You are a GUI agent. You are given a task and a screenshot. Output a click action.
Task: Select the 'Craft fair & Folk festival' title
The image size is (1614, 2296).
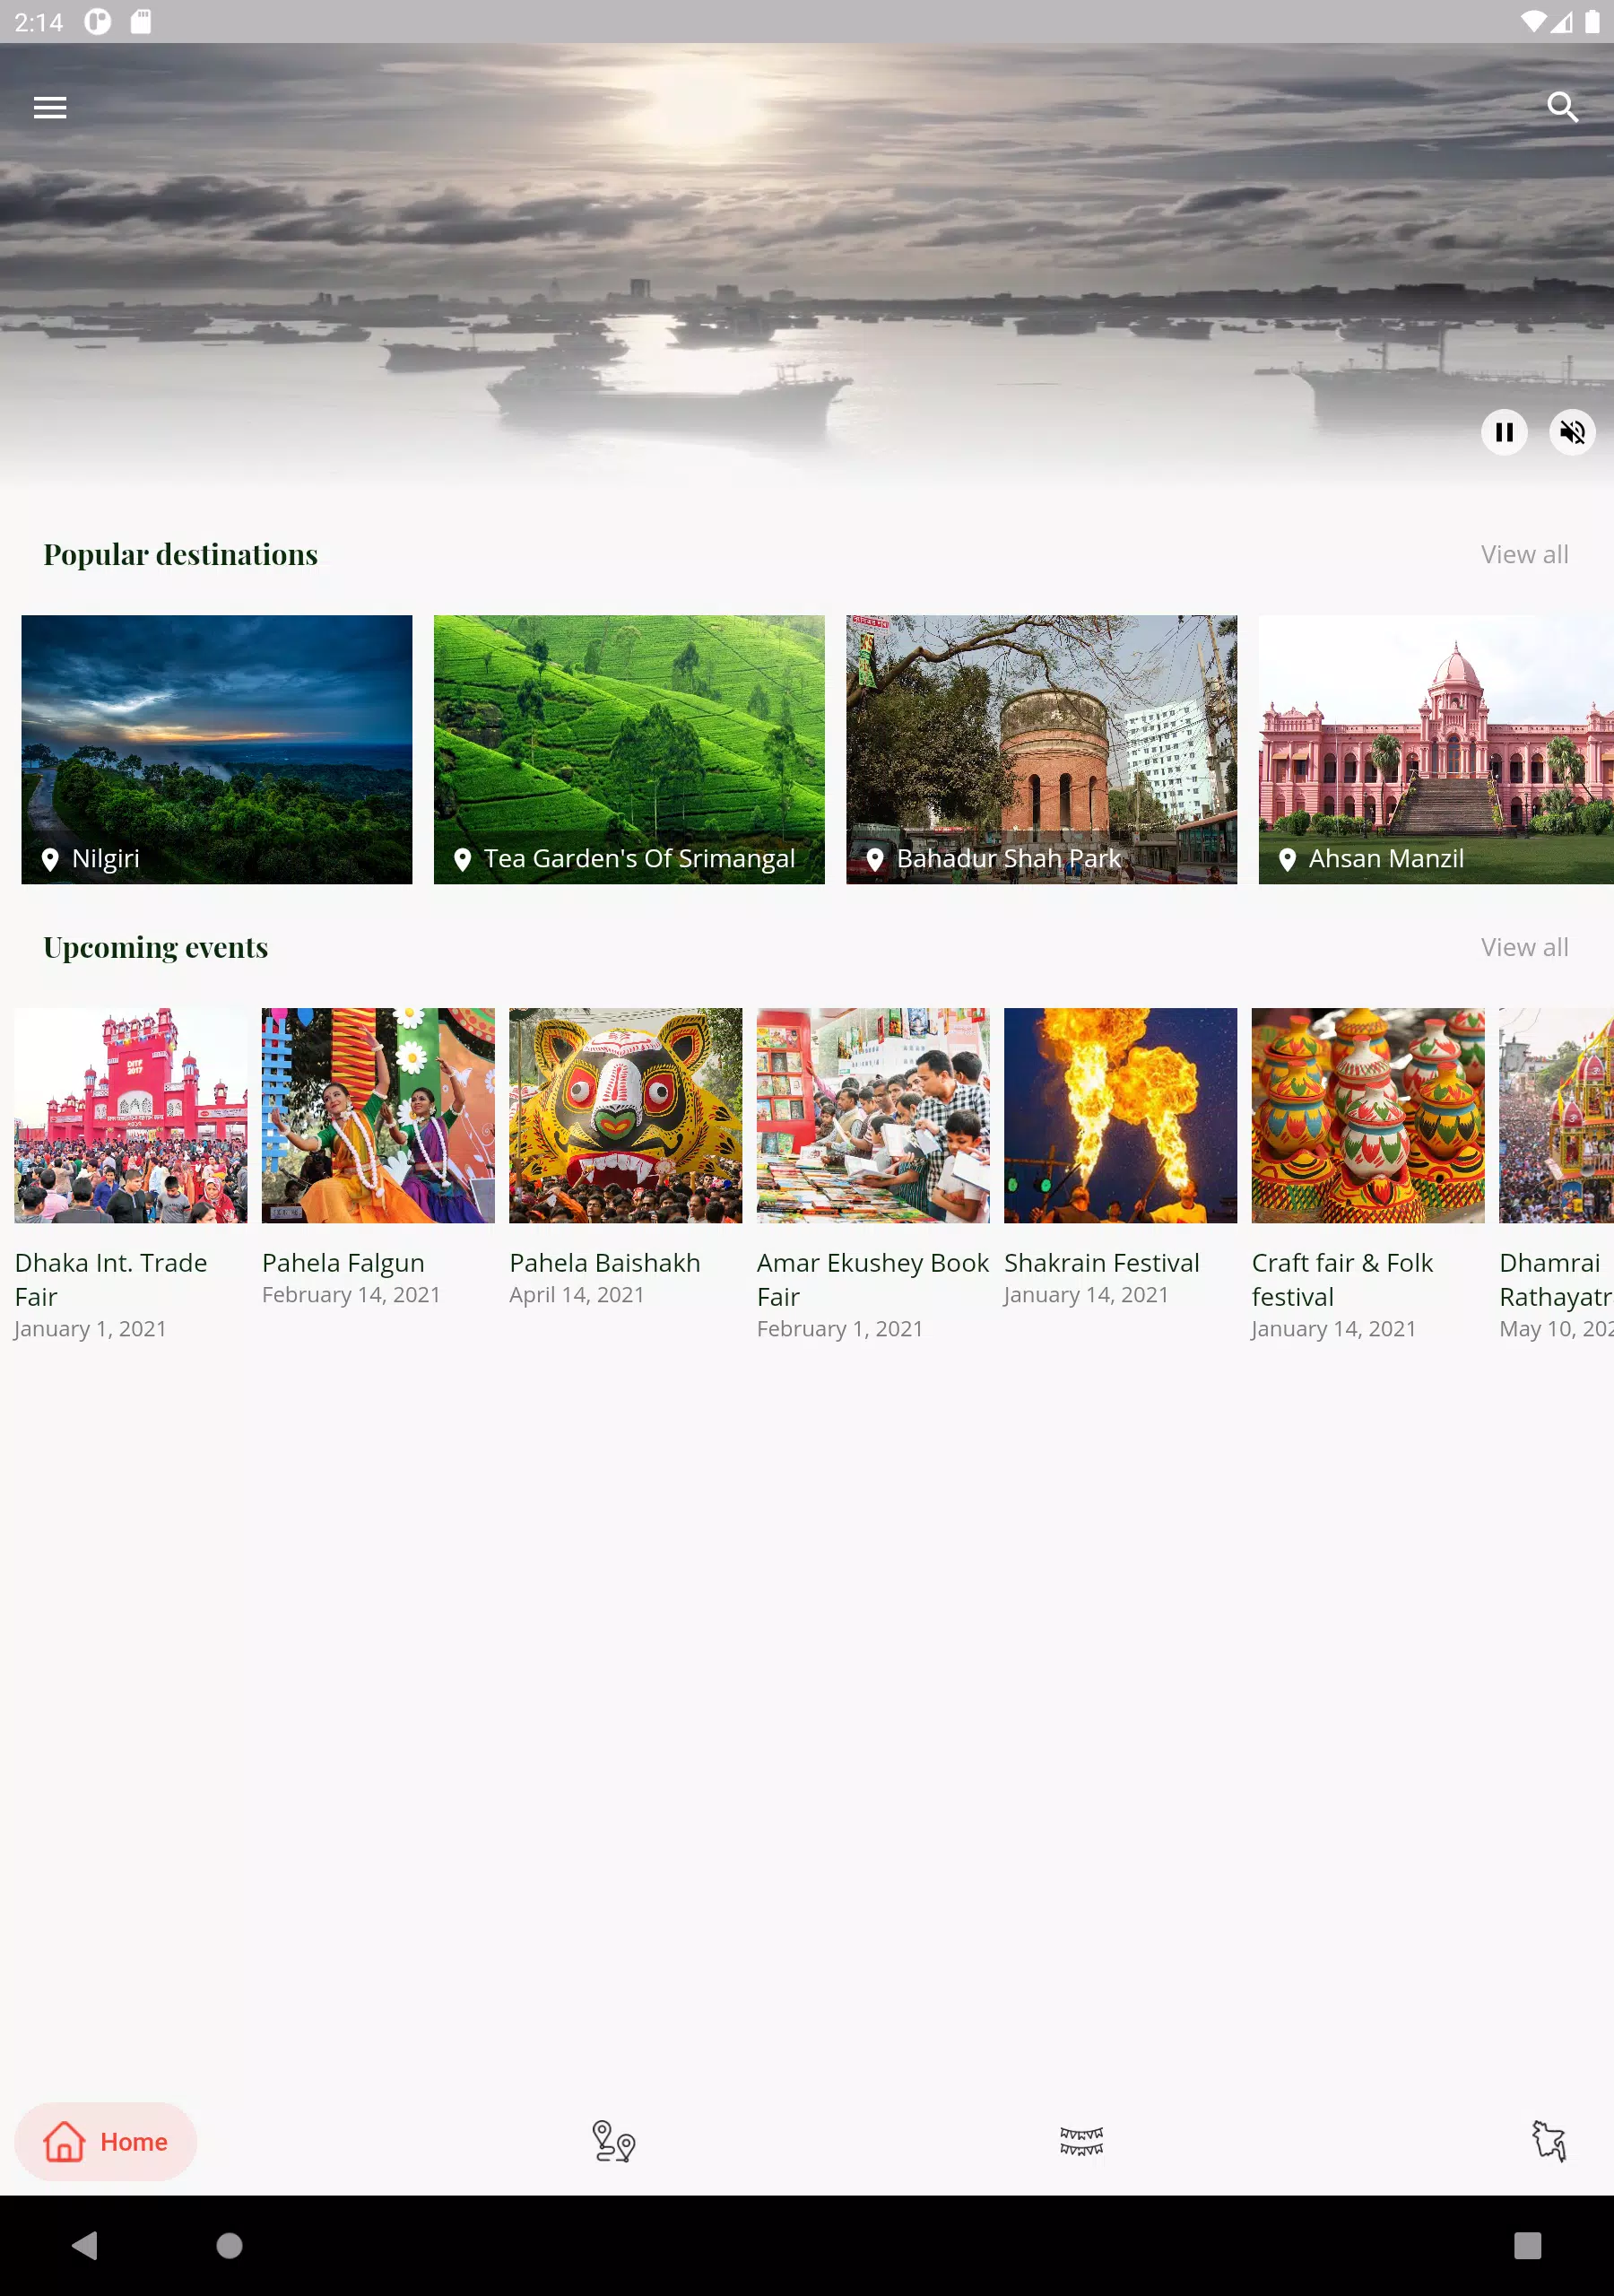point(1343,1280)
